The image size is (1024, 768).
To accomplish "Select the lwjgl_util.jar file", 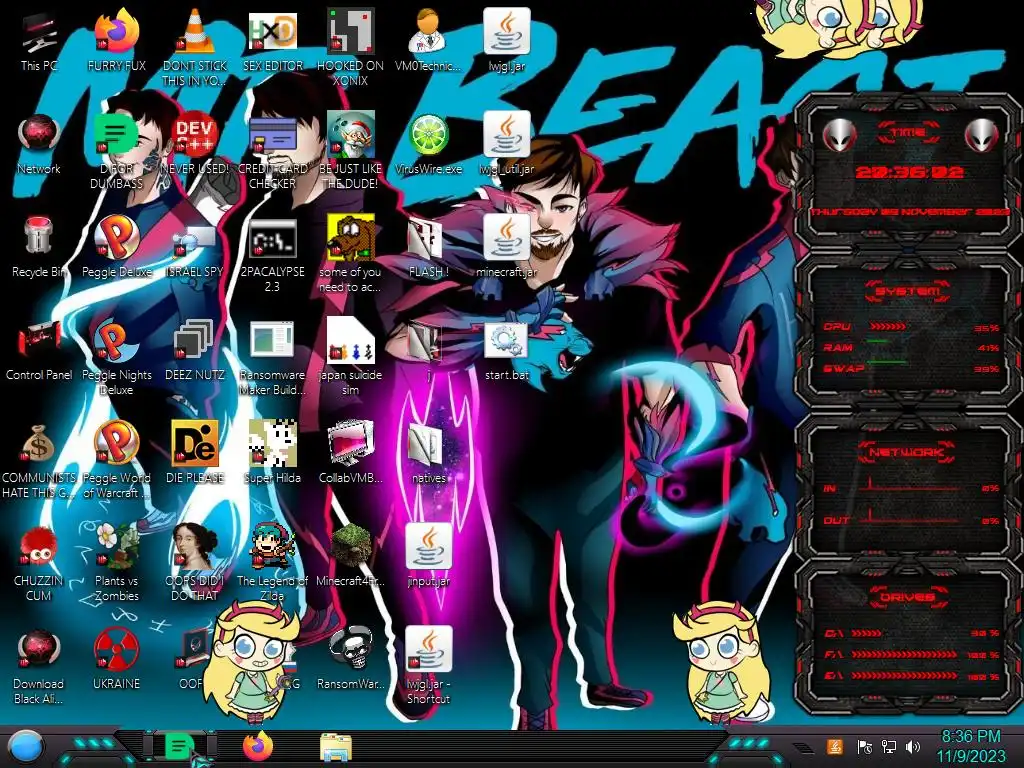I will [506, 135].
